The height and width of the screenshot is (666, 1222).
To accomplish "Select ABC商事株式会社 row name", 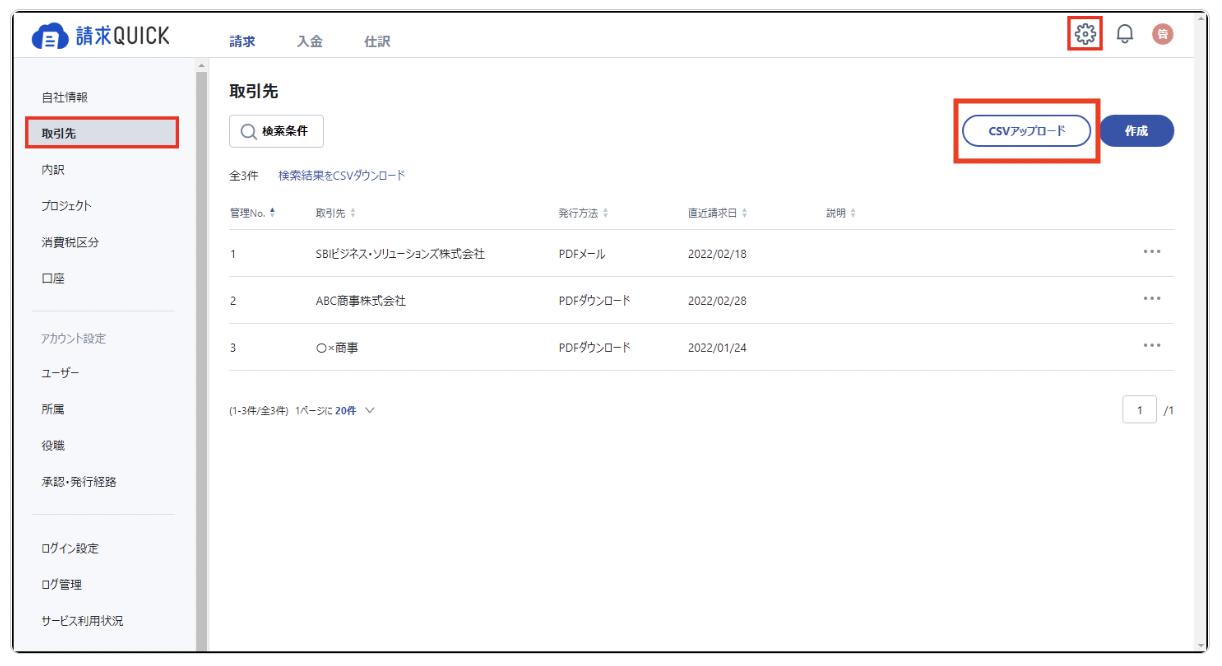I will point(360,300).
